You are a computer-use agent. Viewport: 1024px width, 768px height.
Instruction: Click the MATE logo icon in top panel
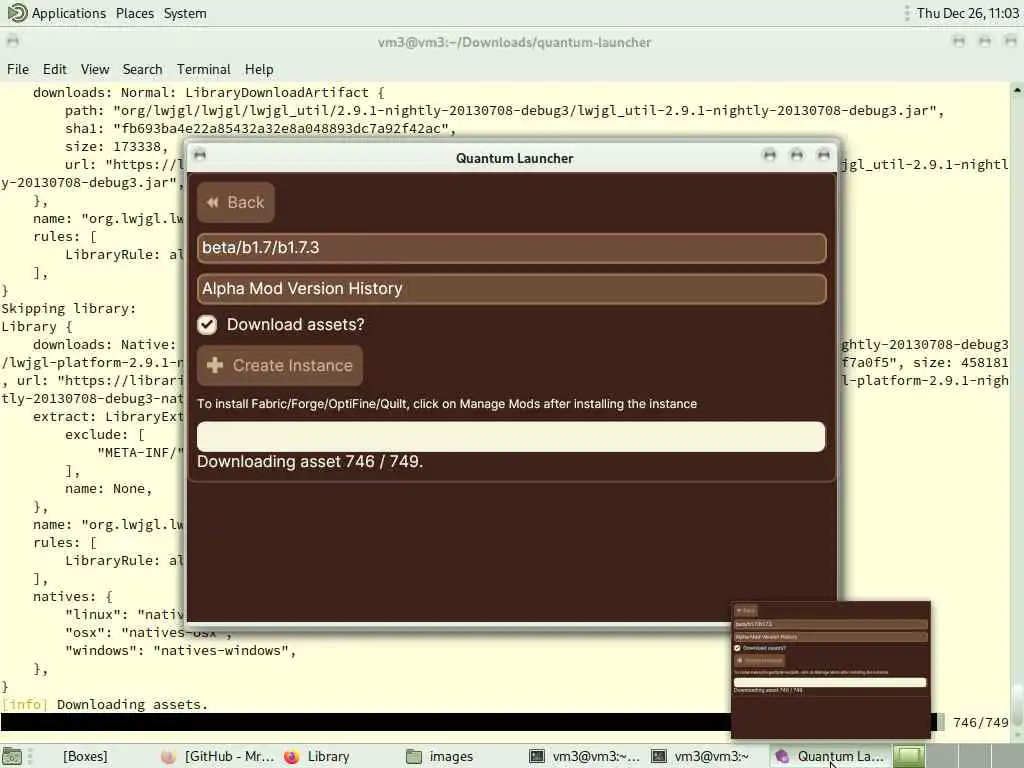click(x=17, y=12)
